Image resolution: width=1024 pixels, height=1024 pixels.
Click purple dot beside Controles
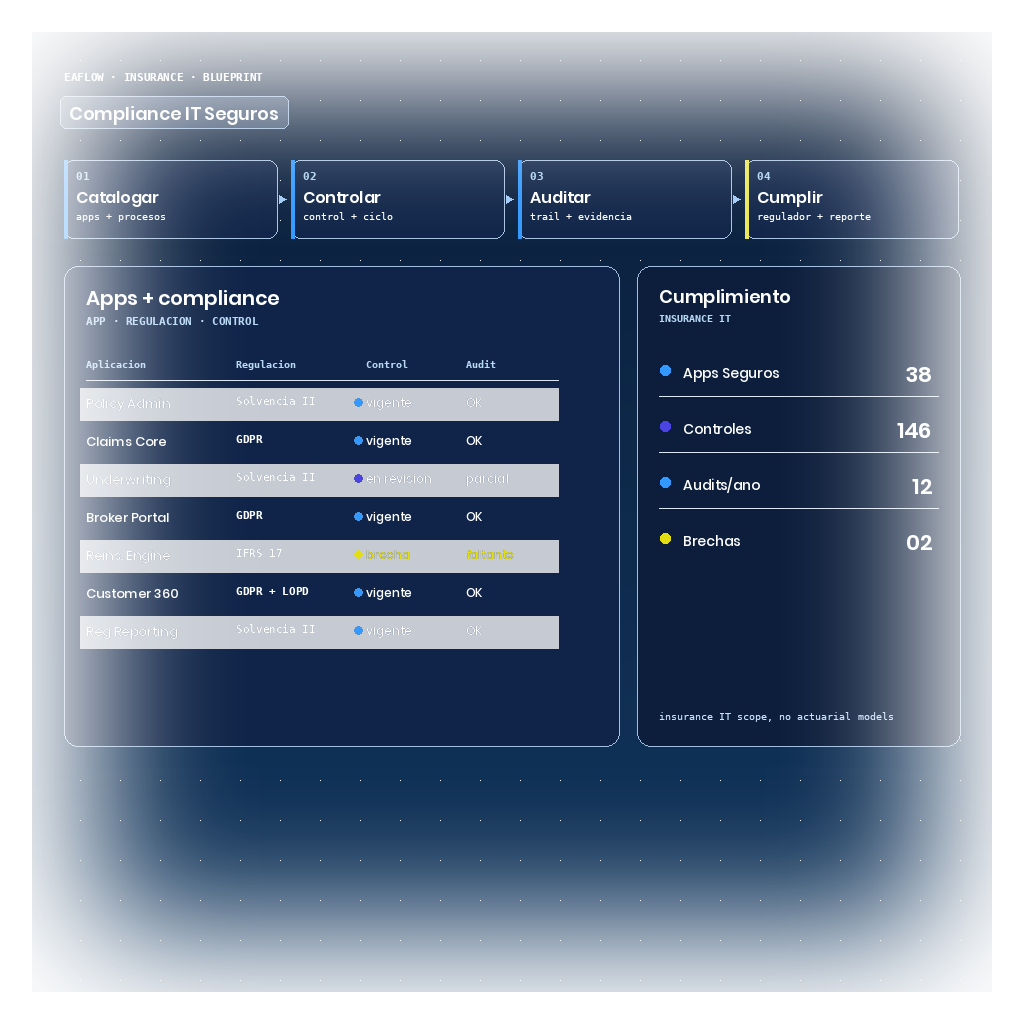coord(665,426)
